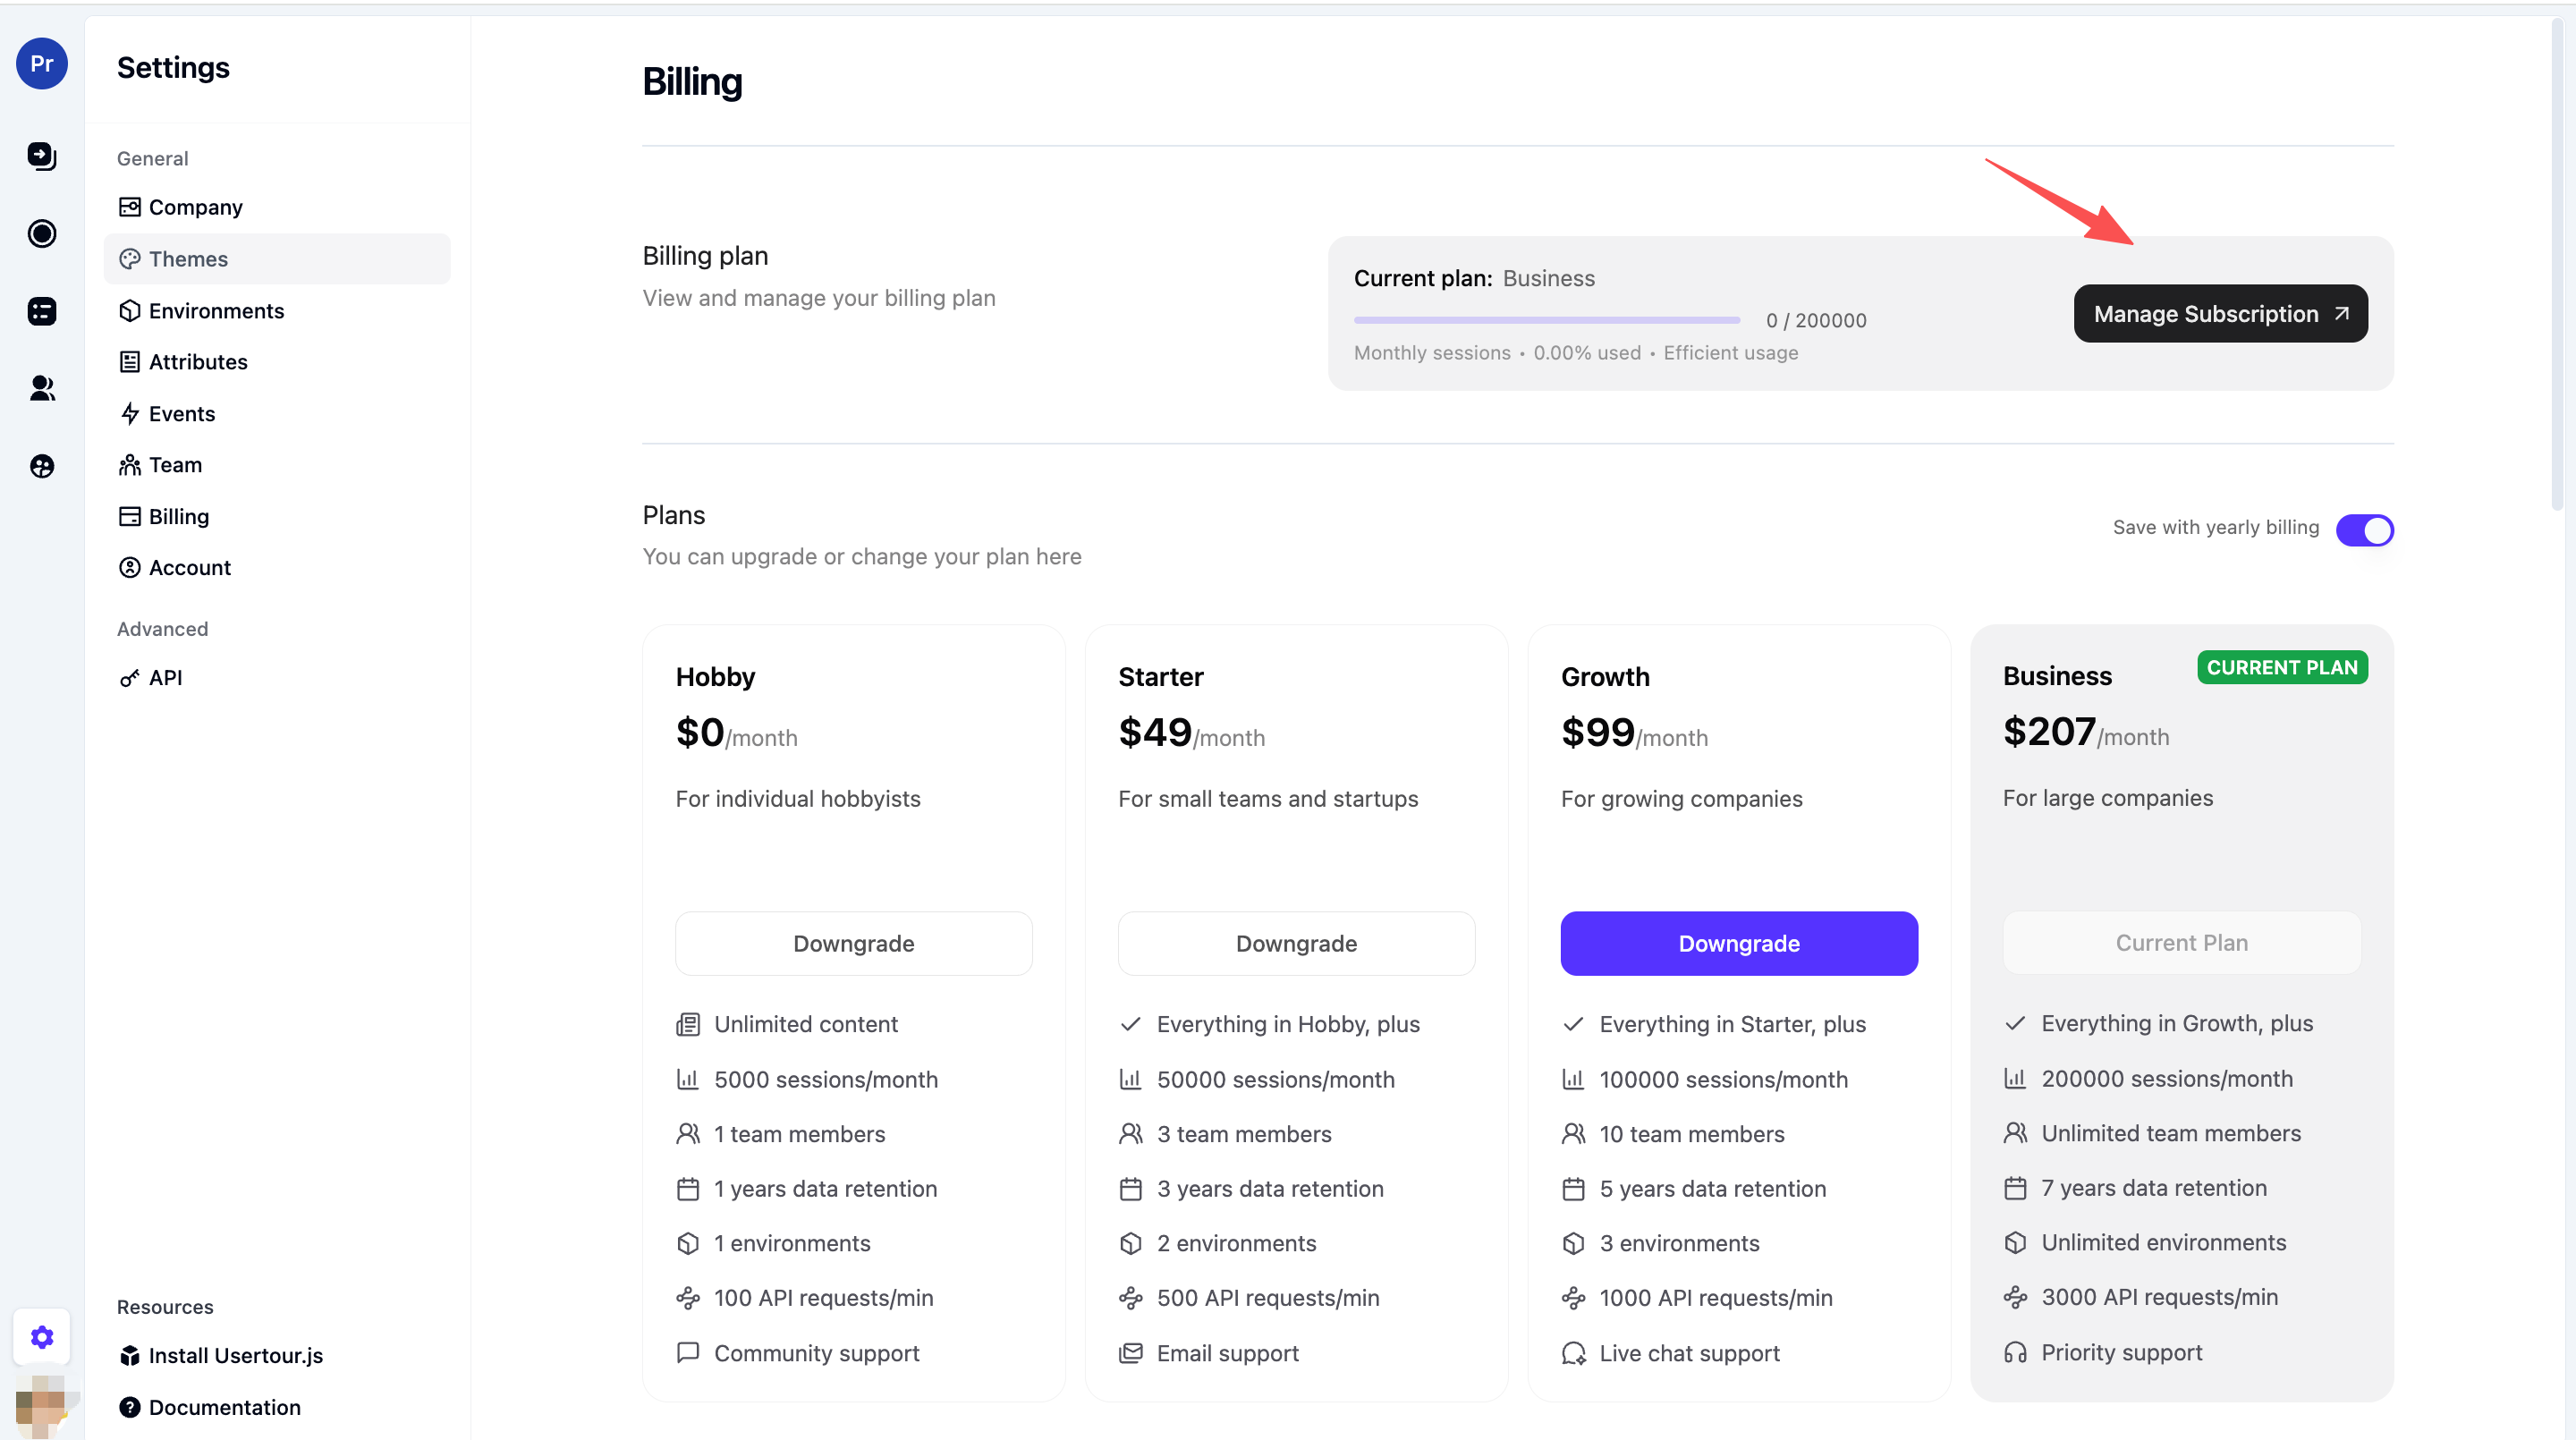The height and width of the screenshot is (1440, 2576).
Task: Open the Content list icon in the left rail
Action: click(42, 311)
